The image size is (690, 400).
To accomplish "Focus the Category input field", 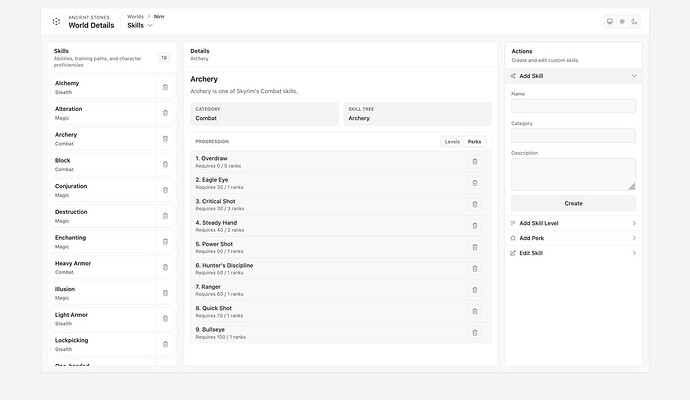I will click(573, 135).
